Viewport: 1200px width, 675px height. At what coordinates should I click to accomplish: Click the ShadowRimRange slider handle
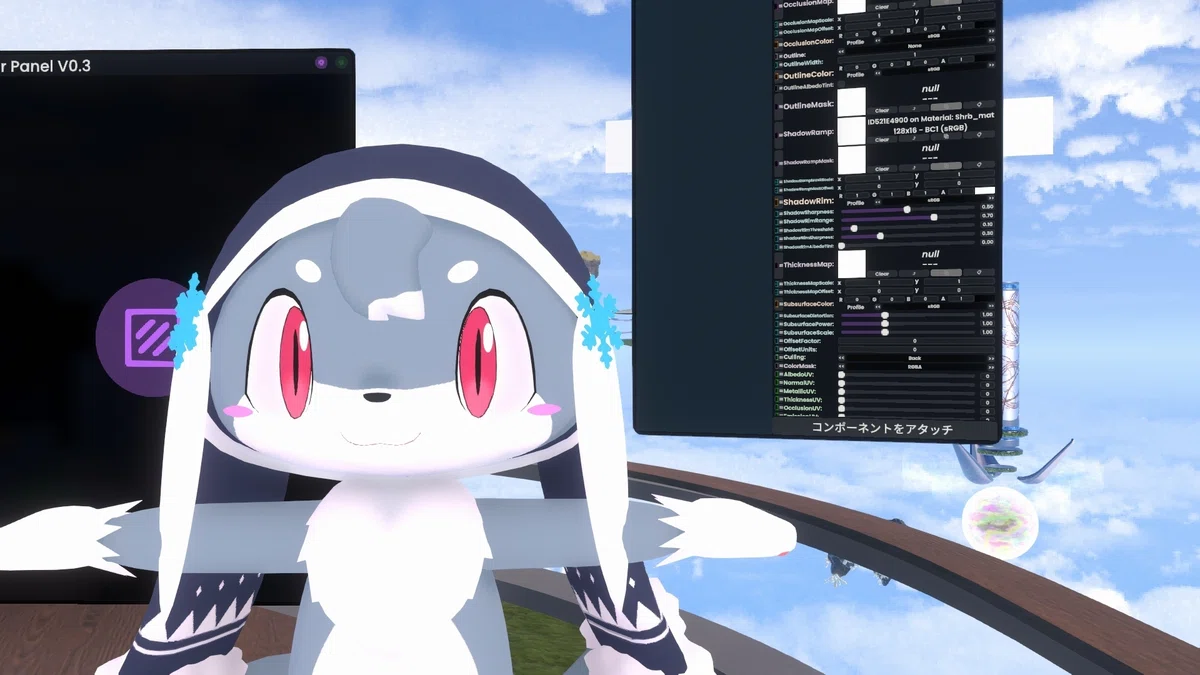934,217
